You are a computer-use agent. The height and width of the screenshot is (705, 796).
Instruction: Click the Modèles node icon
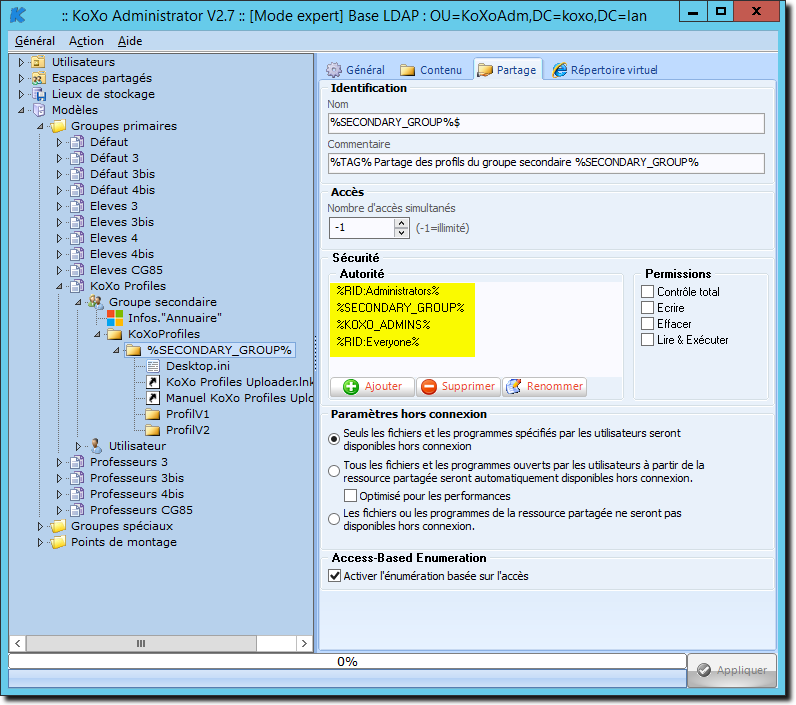pyautogui.click(x=39, y=110)
